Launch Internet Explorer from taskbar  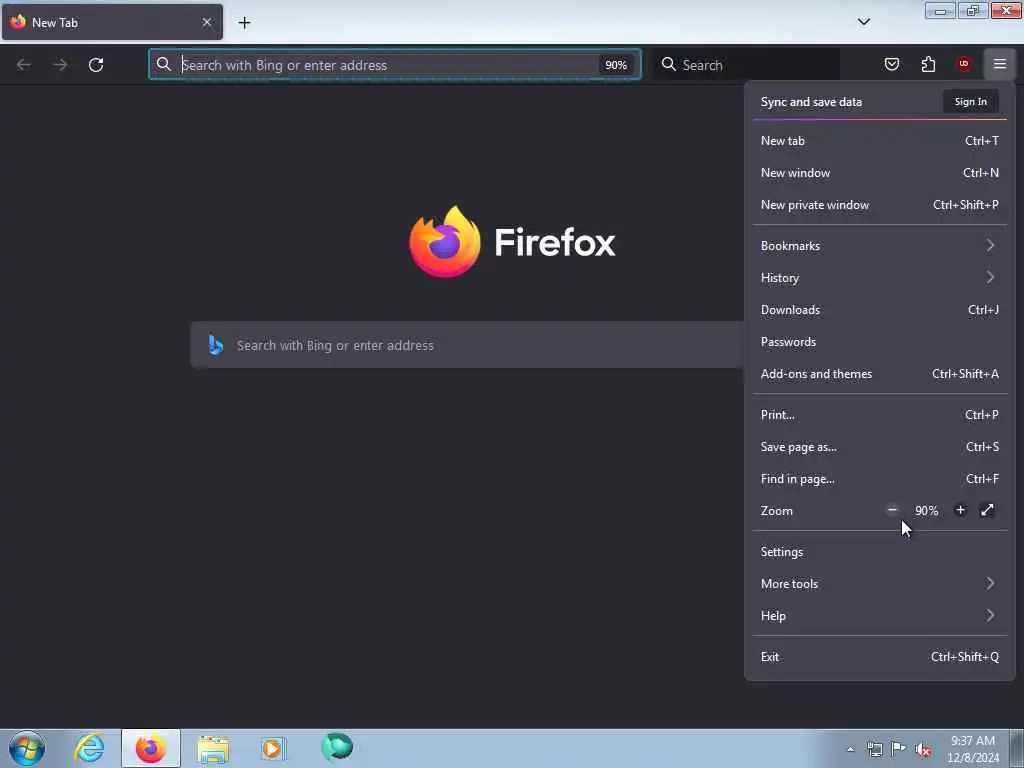point(89,748)
